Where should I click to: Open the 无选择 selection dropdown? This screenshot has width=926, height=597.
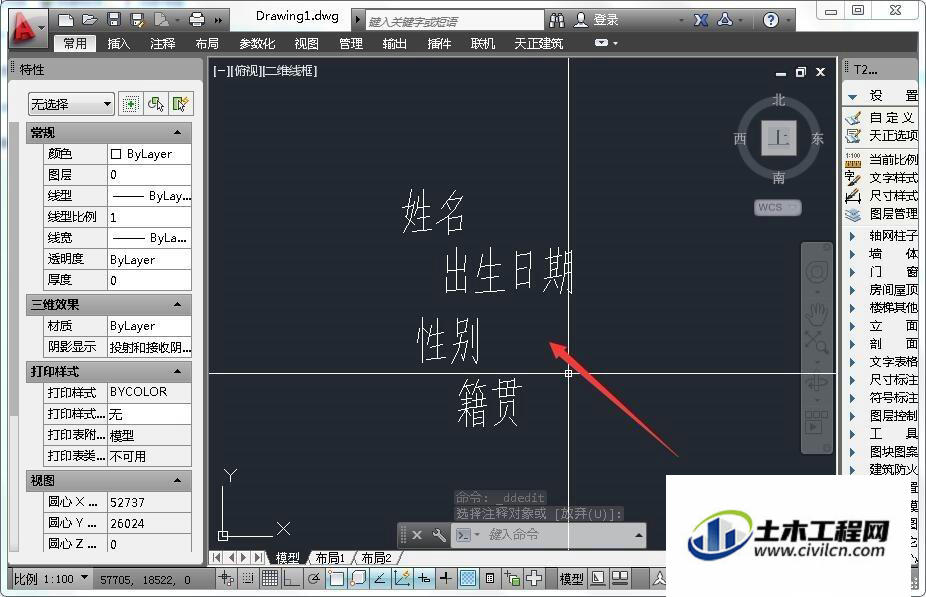coord(71,105)
